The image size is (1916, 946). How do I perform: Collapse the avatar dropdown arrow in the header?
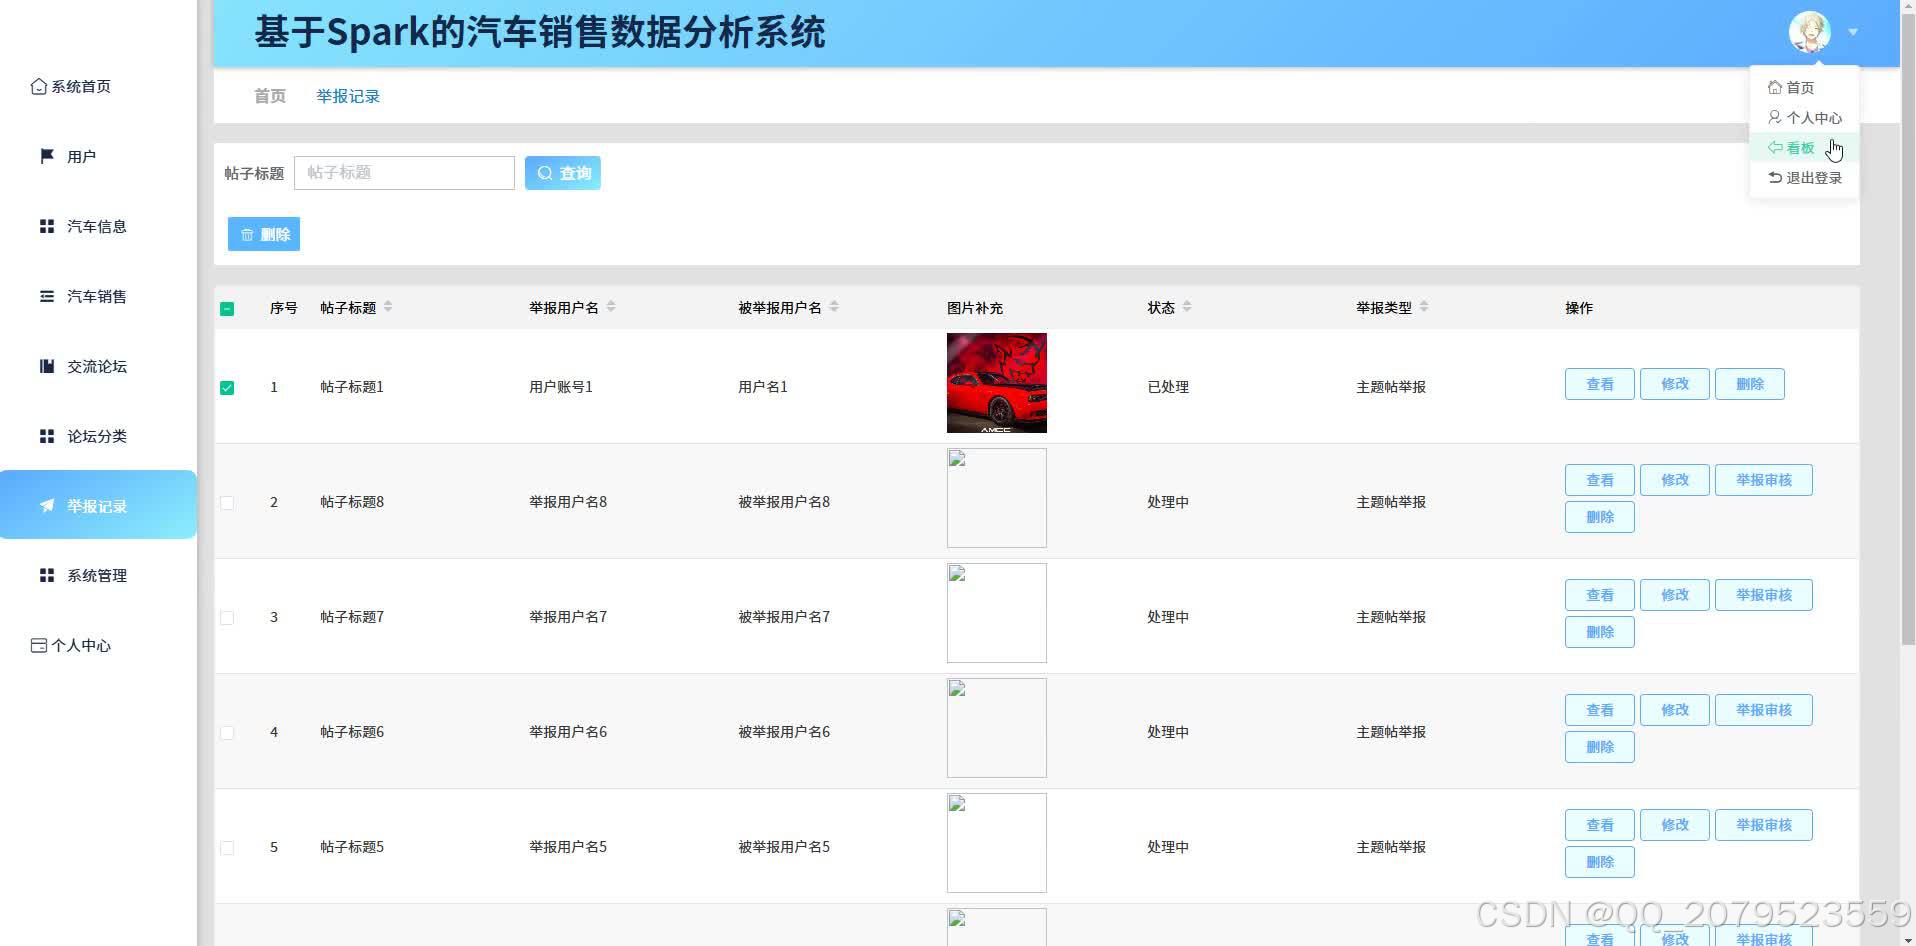click(1853, 32)
